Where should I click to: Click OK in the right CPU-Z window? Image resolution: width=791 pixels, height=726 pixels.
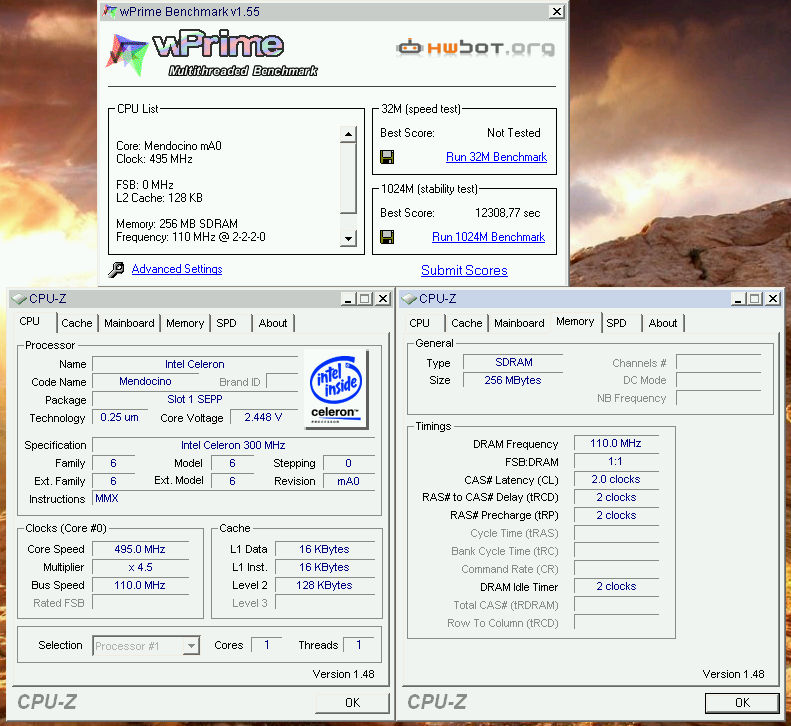(x=742, y=703)
